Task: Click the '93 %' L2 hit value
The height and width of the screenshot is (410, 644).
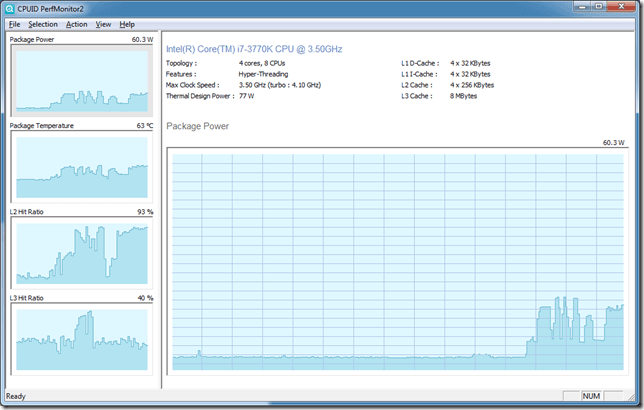Action: pyautogui.click(x=145, y=212)
